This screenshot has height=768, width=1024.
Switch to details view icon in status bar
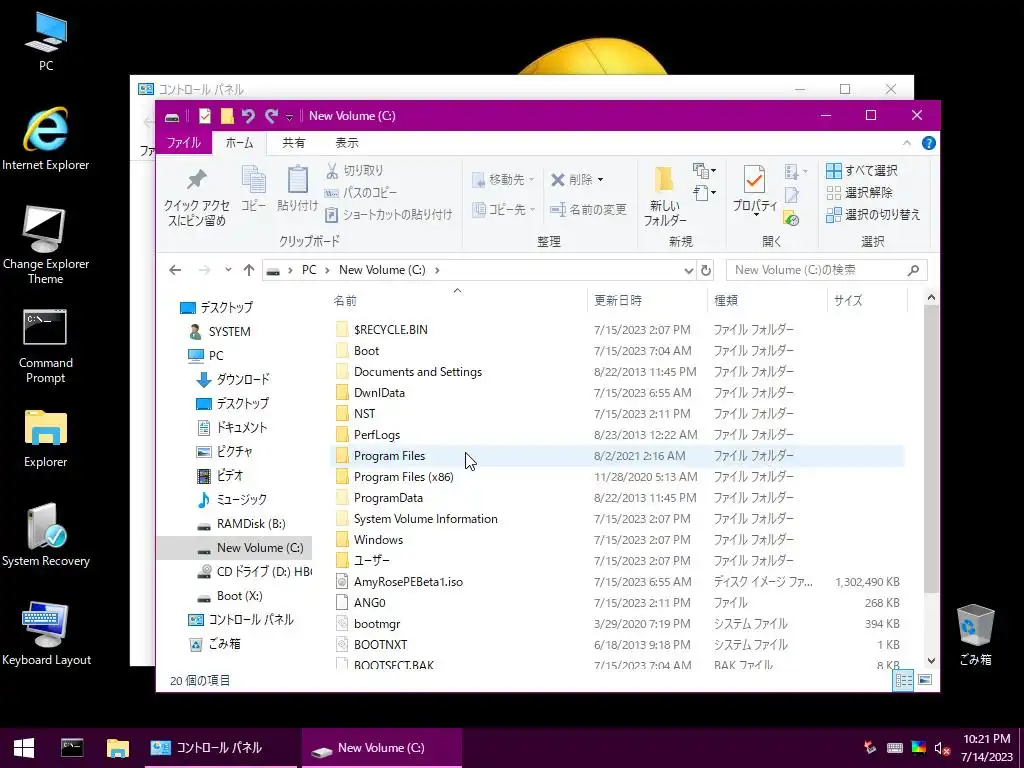click(x=904, y=680)
